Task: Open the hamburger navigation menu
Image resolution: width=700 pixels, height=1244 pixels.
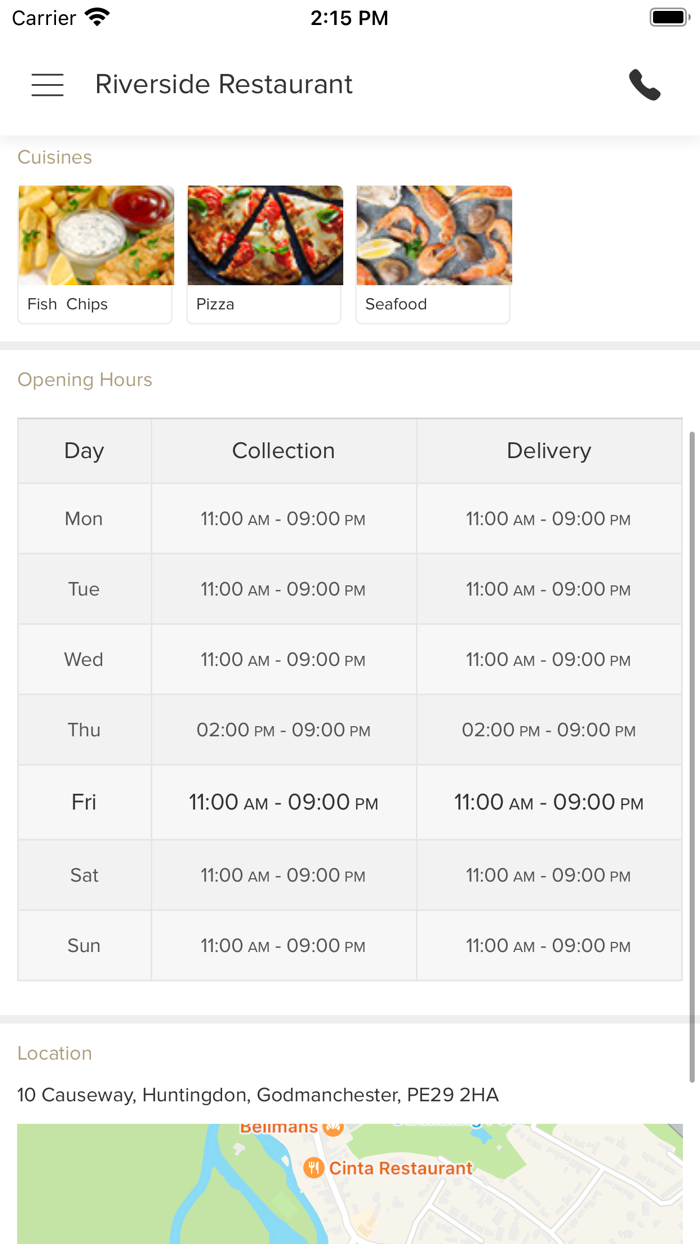Action: [x=47, y=85]
